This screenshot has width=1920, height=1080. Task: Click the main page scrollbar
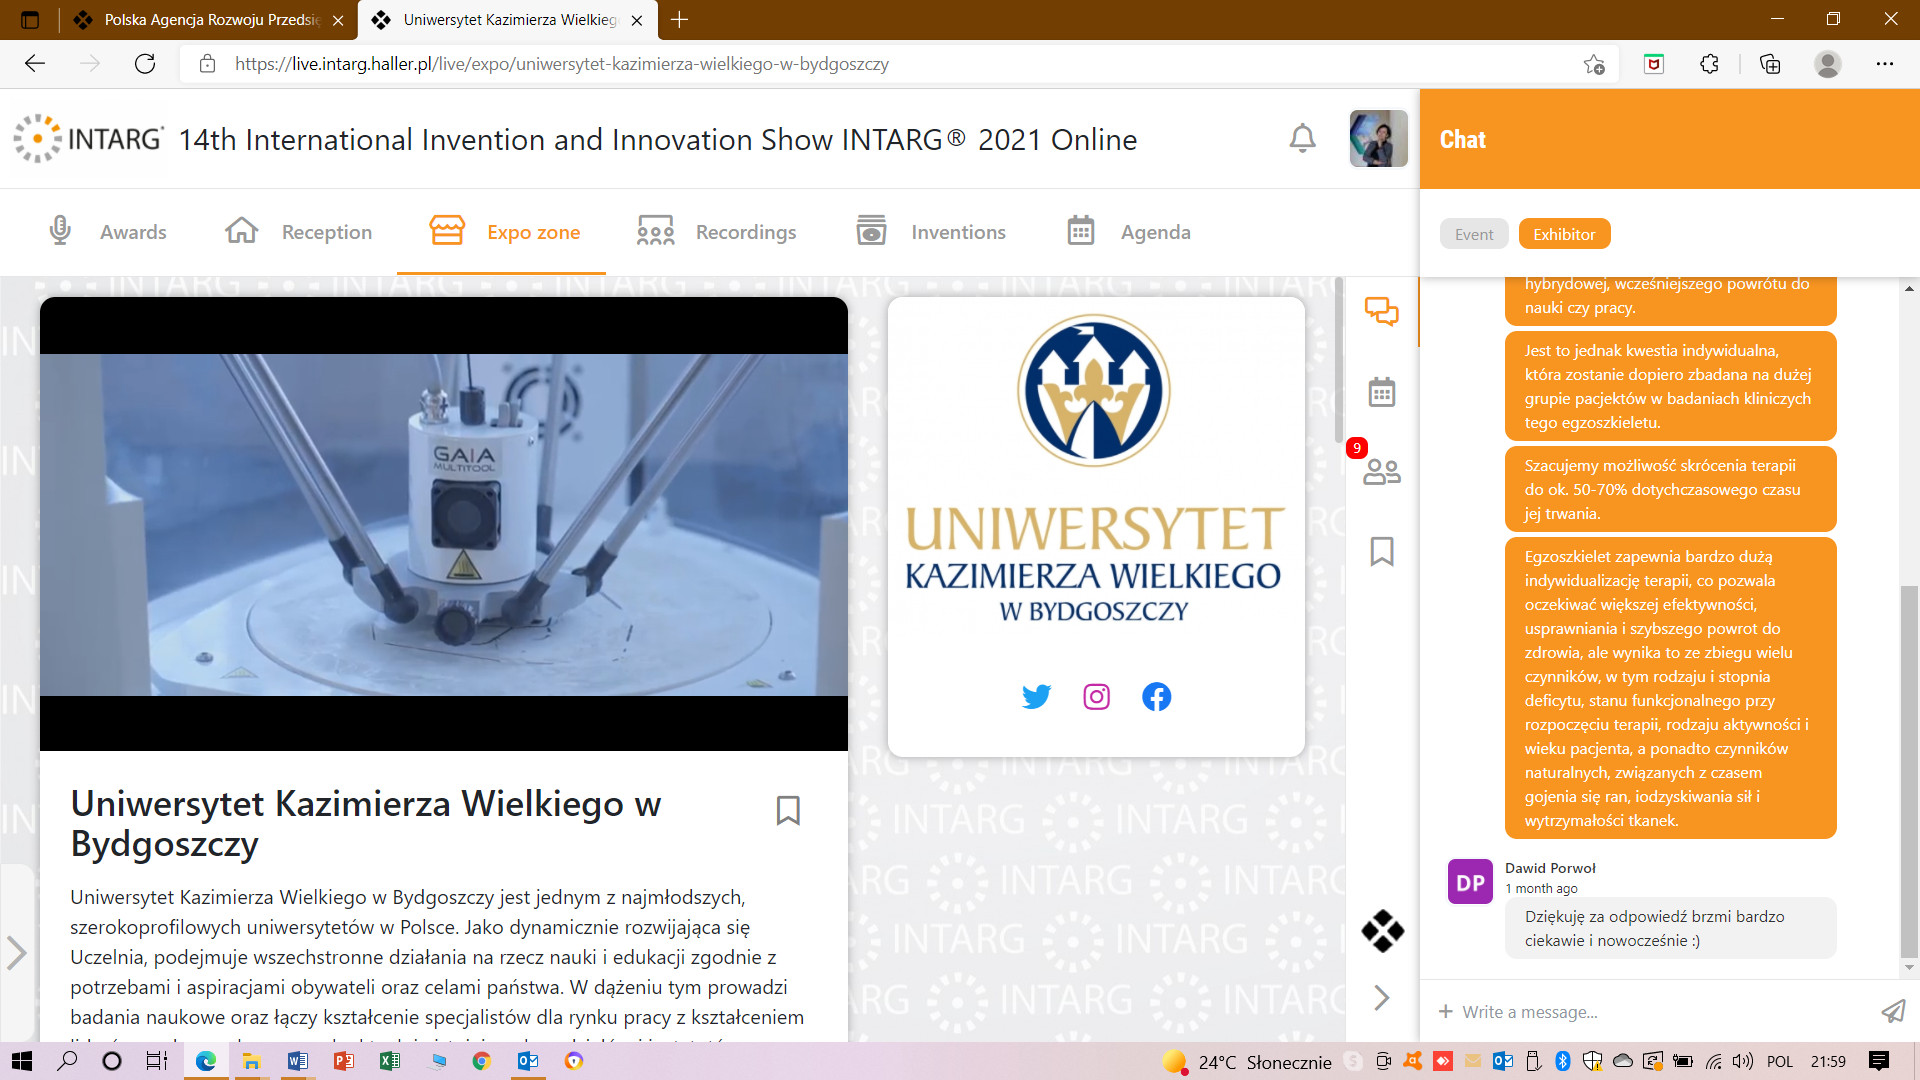pyautogui.click(x=1339, y=360)
